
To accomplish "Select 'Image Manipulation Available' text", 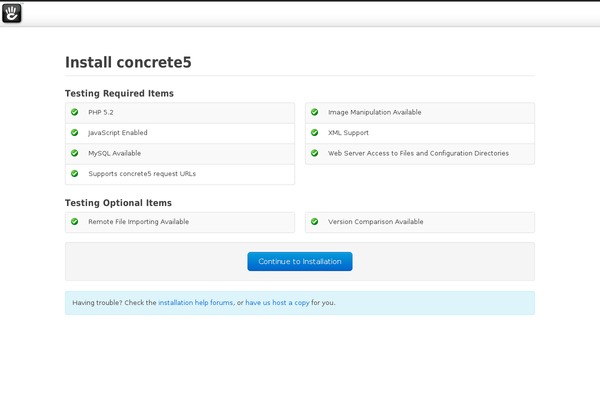I will pyautogui.click(x=375, y=112).
